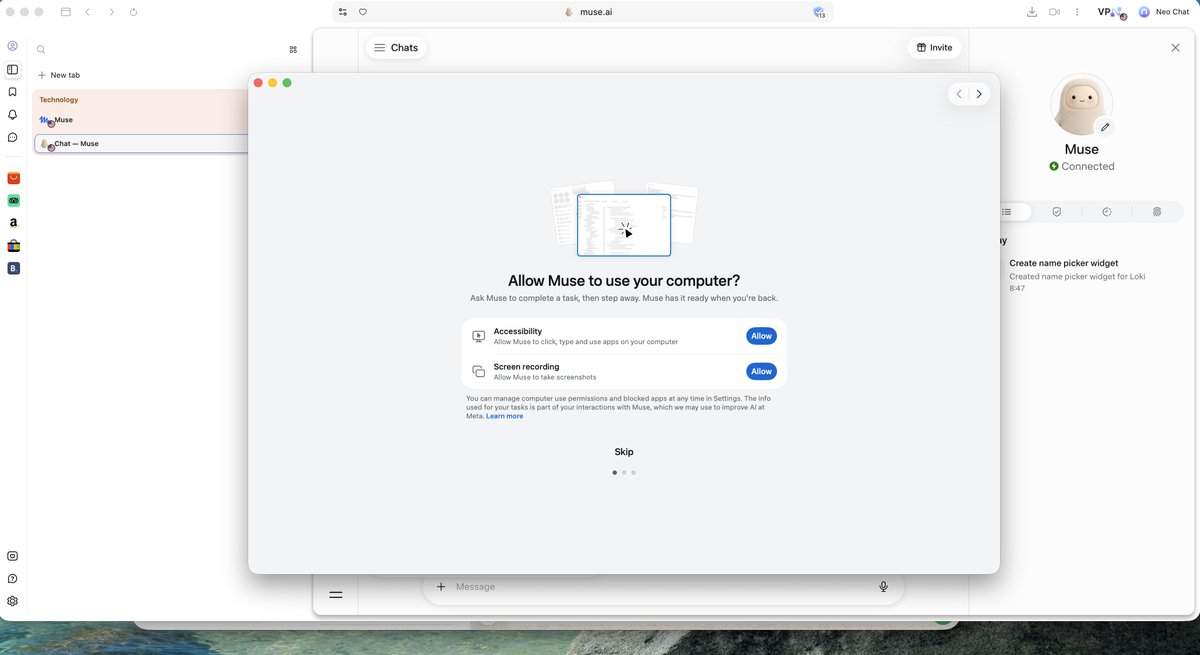Open site settings icon in address bar
This screenshot has width=1200, height=655.
(343, 12)
